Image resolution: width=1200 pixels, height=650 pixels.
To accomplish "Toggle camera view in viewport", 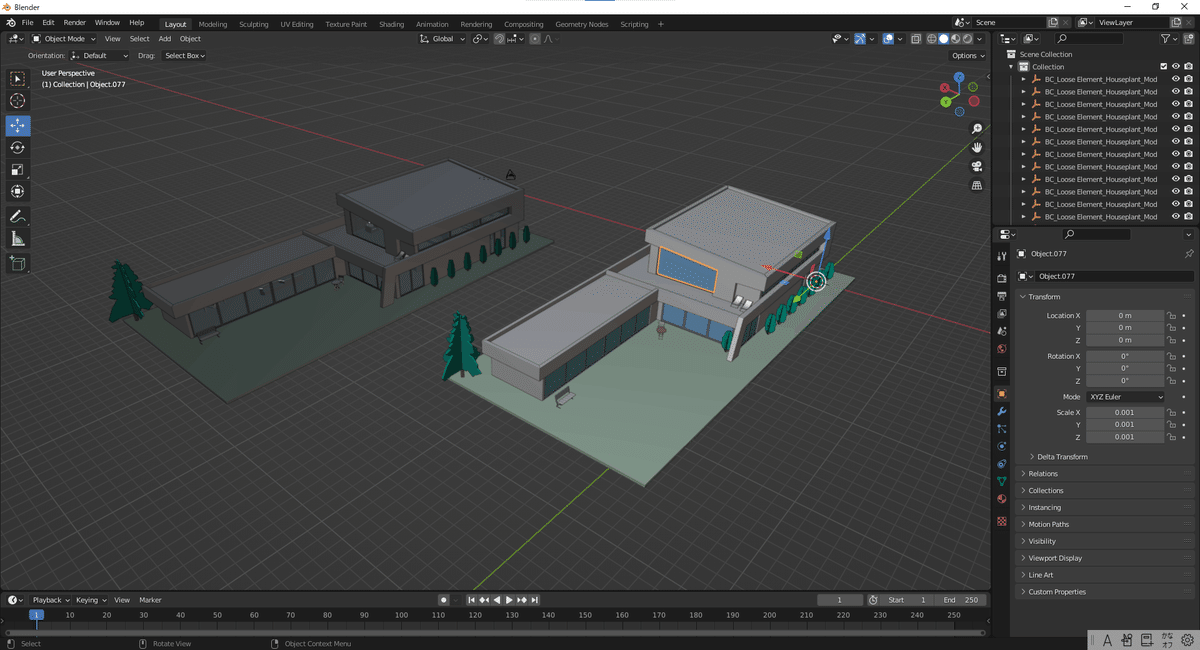I will 977,166.
